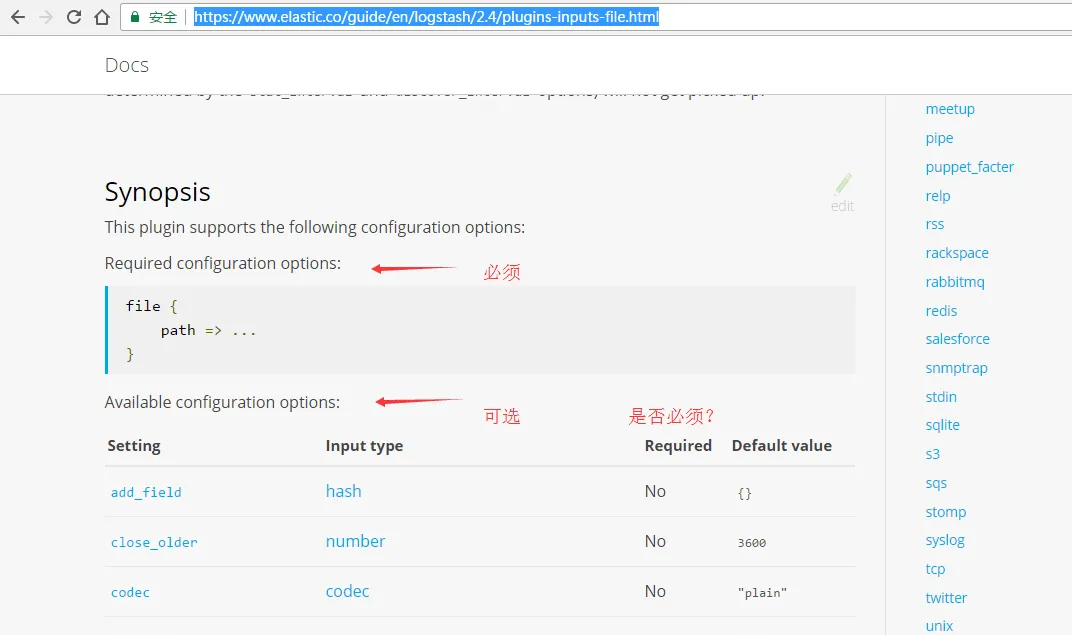Screen dimensions: 1072x635
Task: Click the "file {" code line
Action: [x=152, y=306]
